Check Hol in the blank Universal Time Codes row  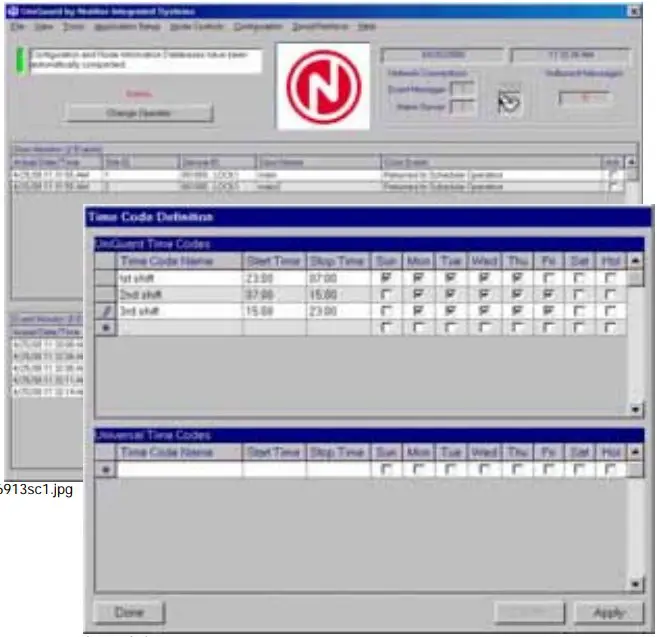click(610, 469)
